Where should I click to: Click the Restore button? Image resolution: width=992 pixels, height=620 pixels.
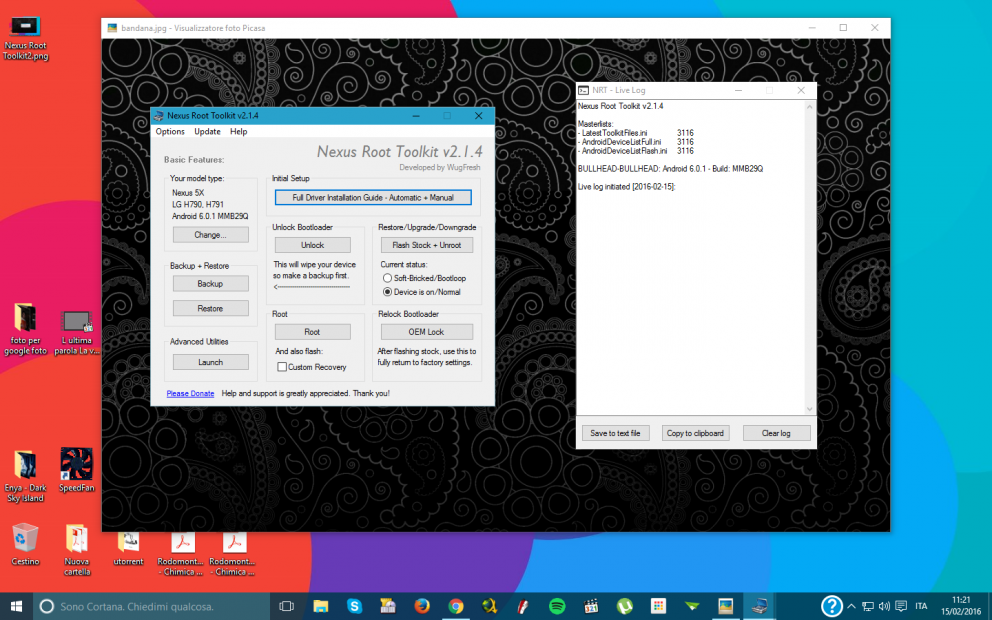211,308
